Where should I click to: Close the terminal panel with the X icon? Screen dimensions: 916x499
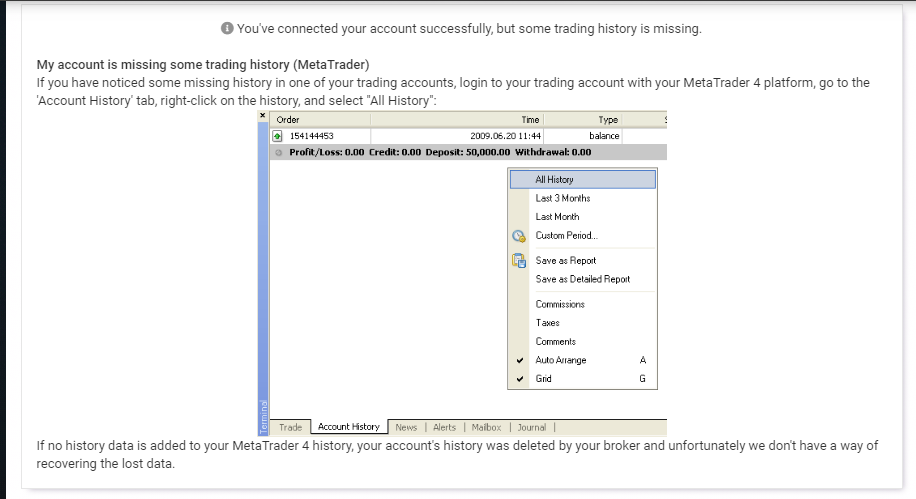[263, 116]
